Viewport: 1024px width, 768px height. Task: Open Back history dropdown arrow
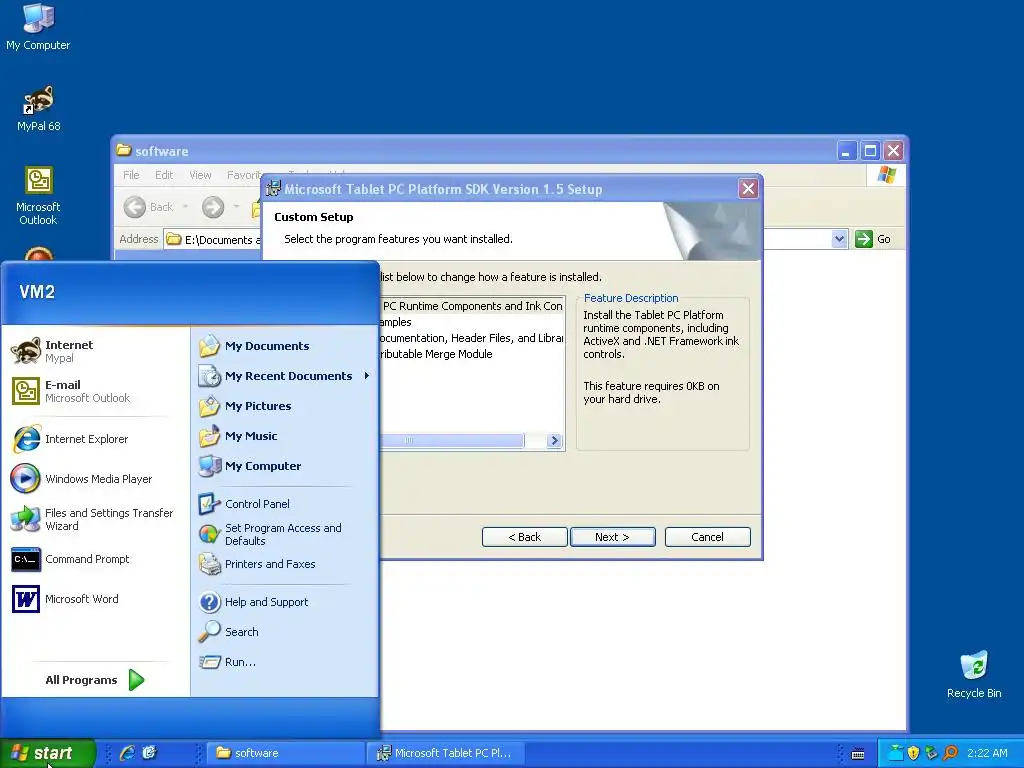185,207
